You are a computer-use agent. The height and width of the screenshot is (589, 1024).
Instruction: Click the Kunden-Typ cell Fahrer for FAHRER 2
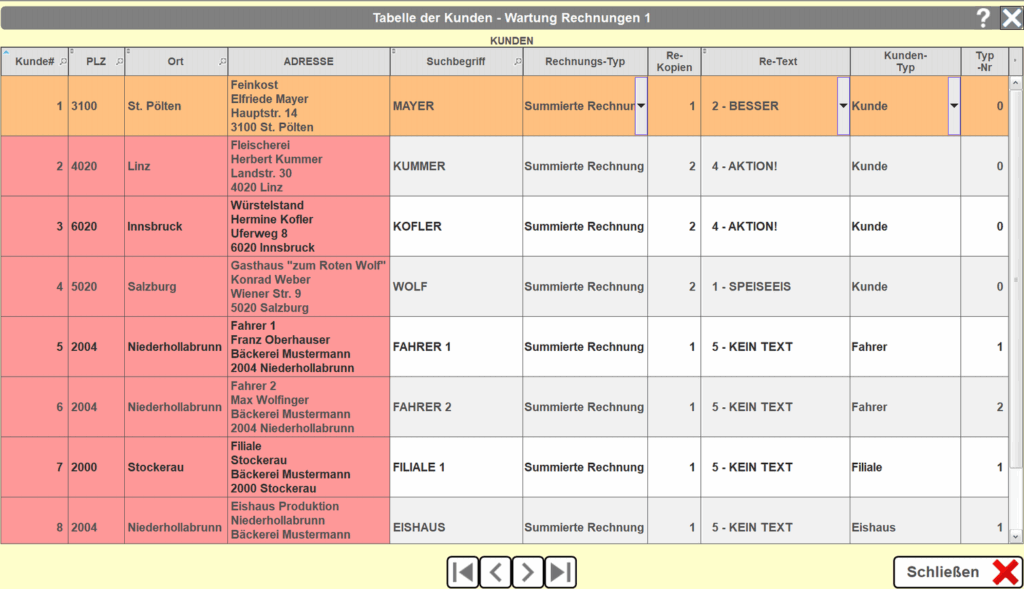906,407
